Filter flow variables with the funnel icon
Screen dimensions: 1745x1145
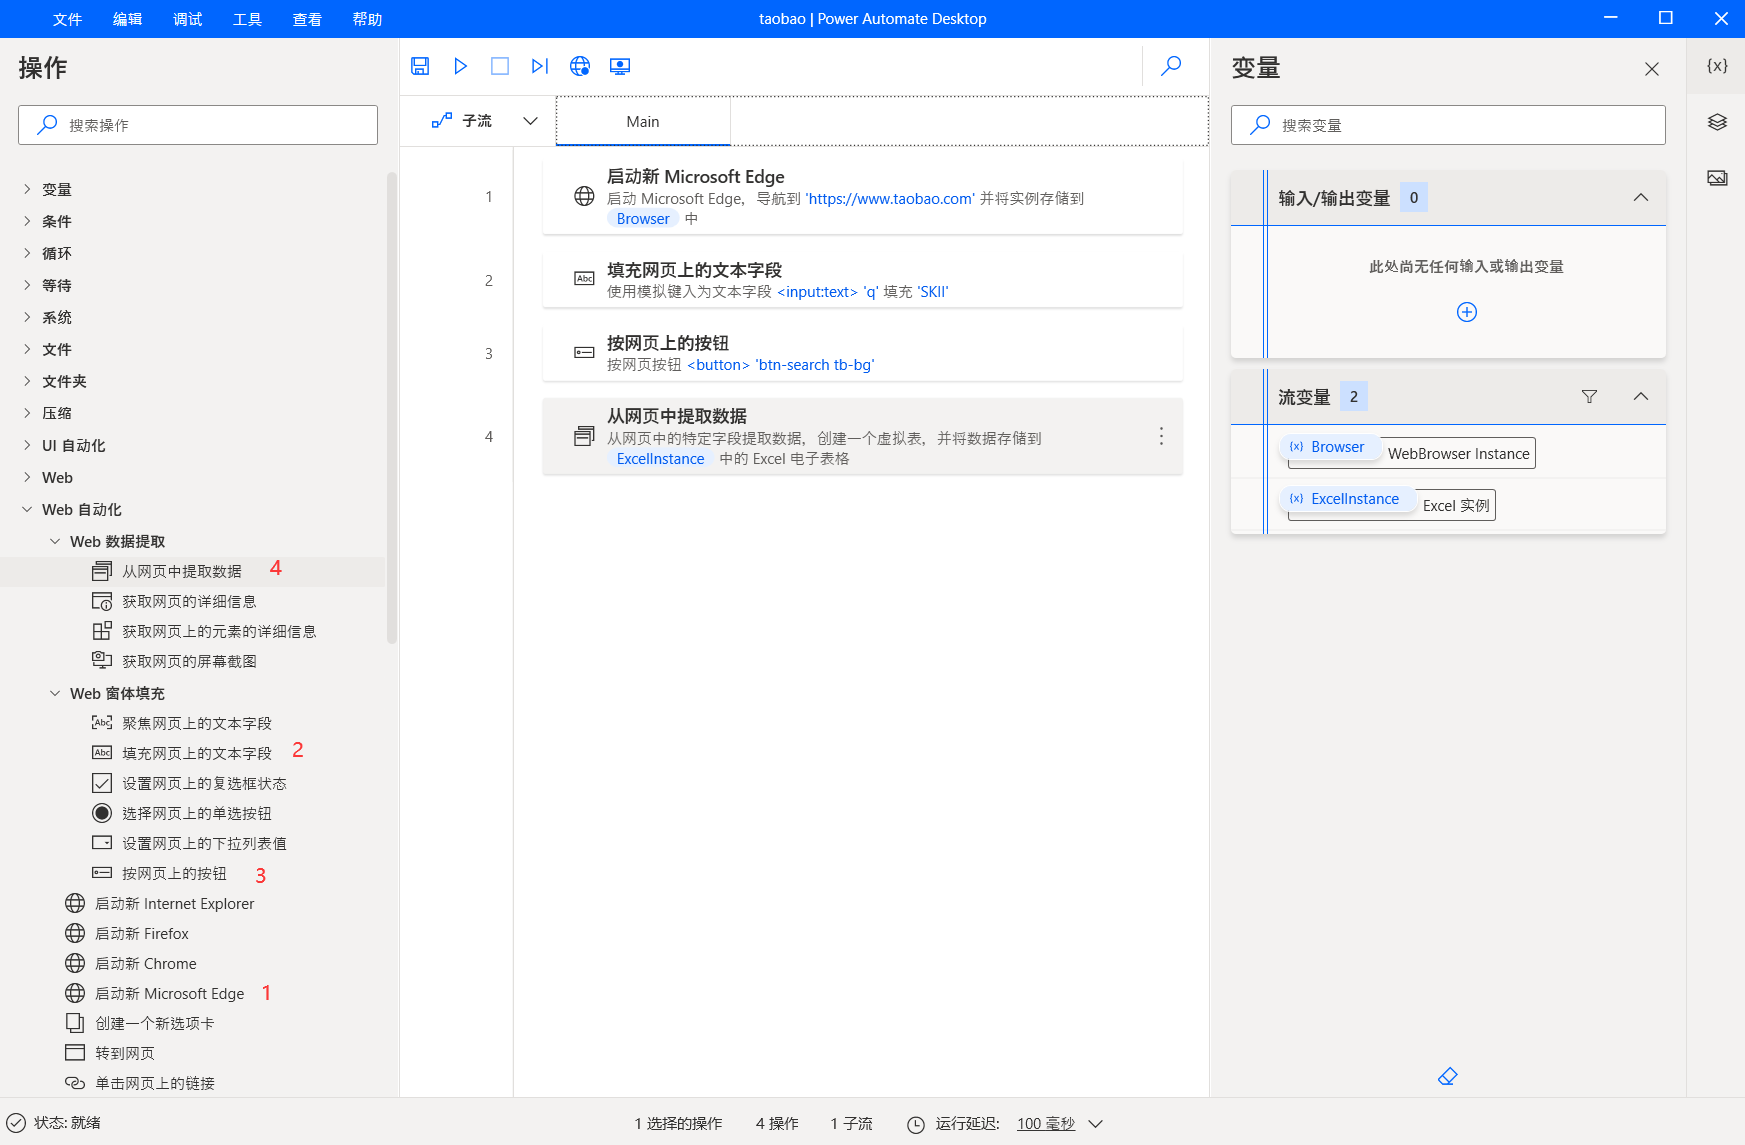pyautogui.click(x=1589, y=397)
